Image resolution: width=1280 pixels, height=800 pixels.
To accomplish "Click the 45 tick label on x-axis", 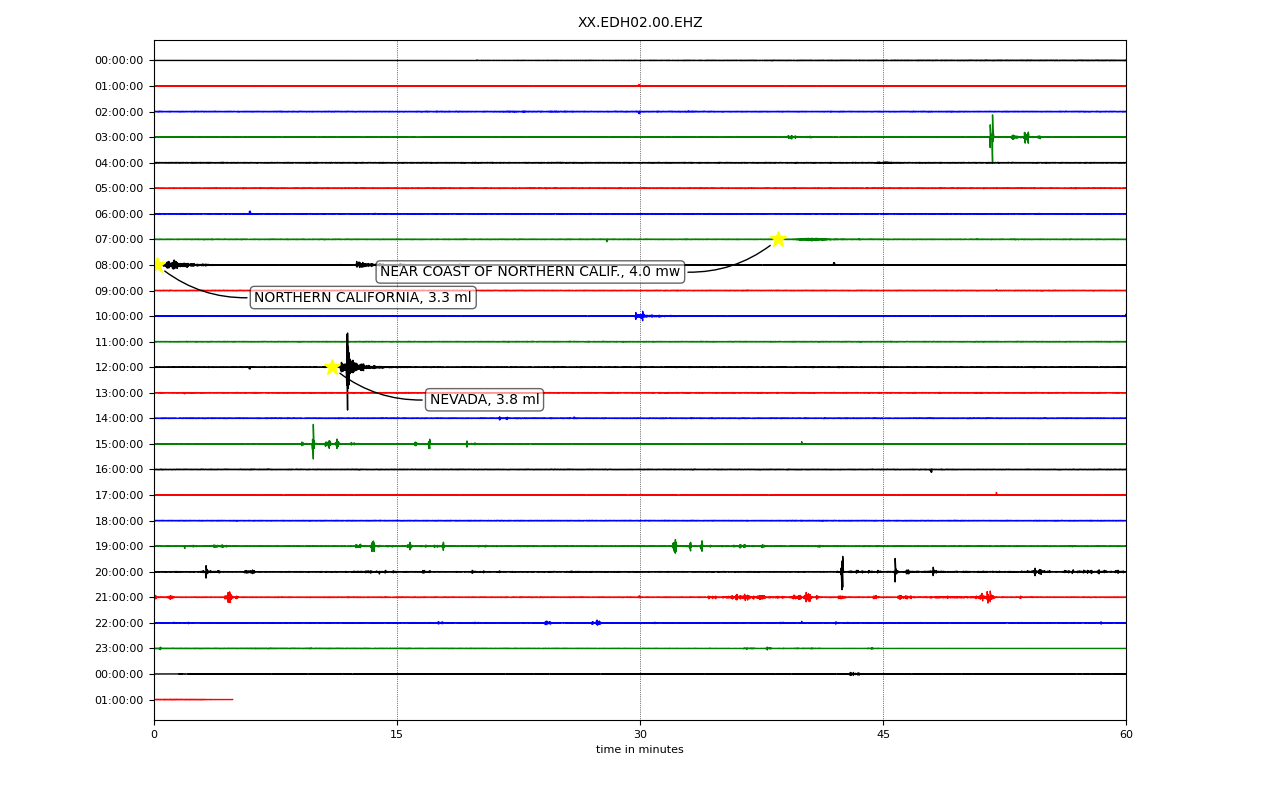I will (x=883, y=735).
